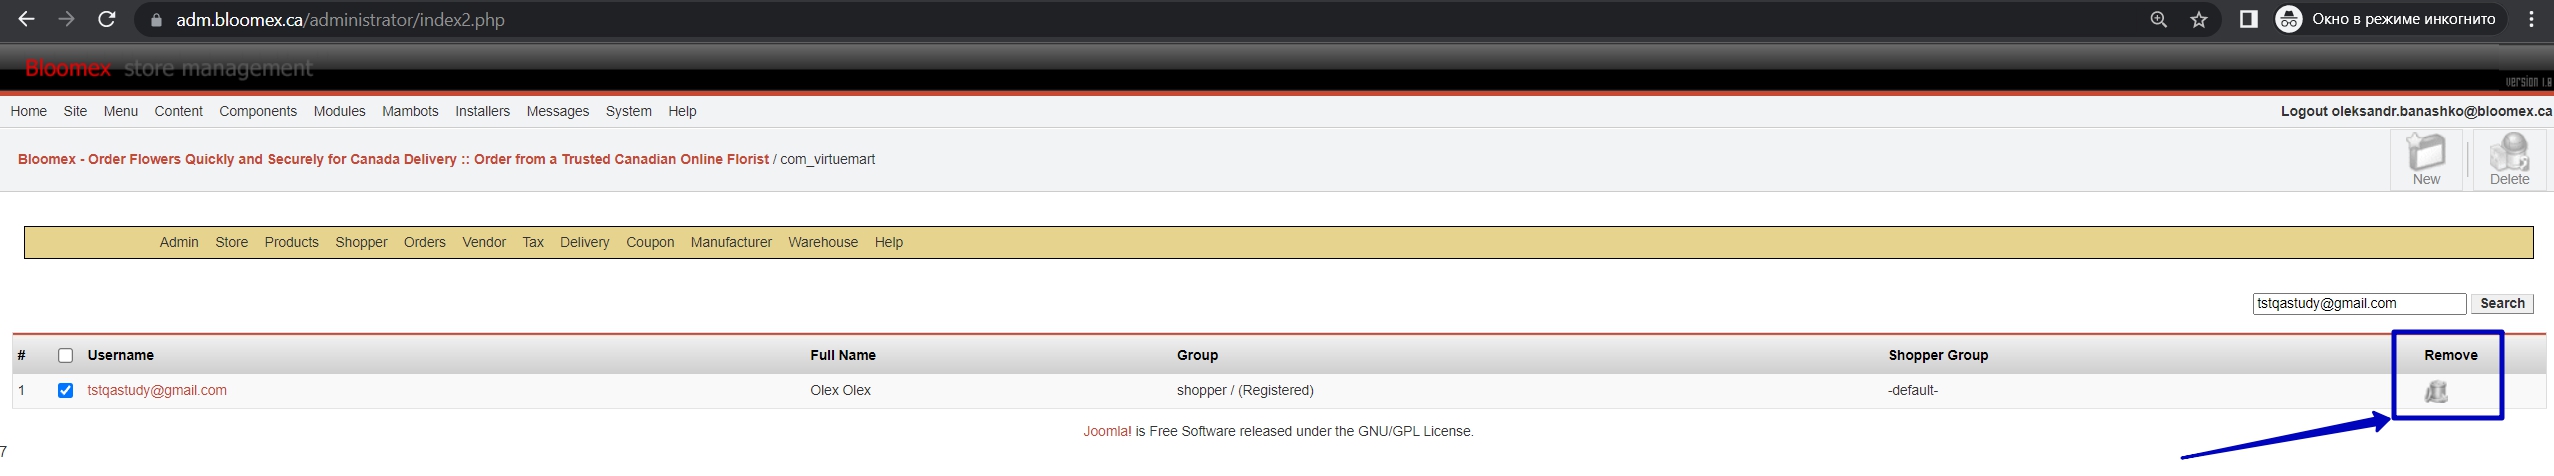Open VirtueMart Tax menu

pyautogui.click(x=533, y=242)
